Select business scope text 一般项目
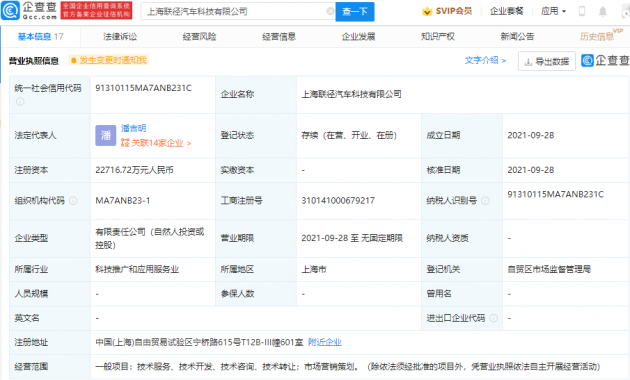 [x=112, y=366]
